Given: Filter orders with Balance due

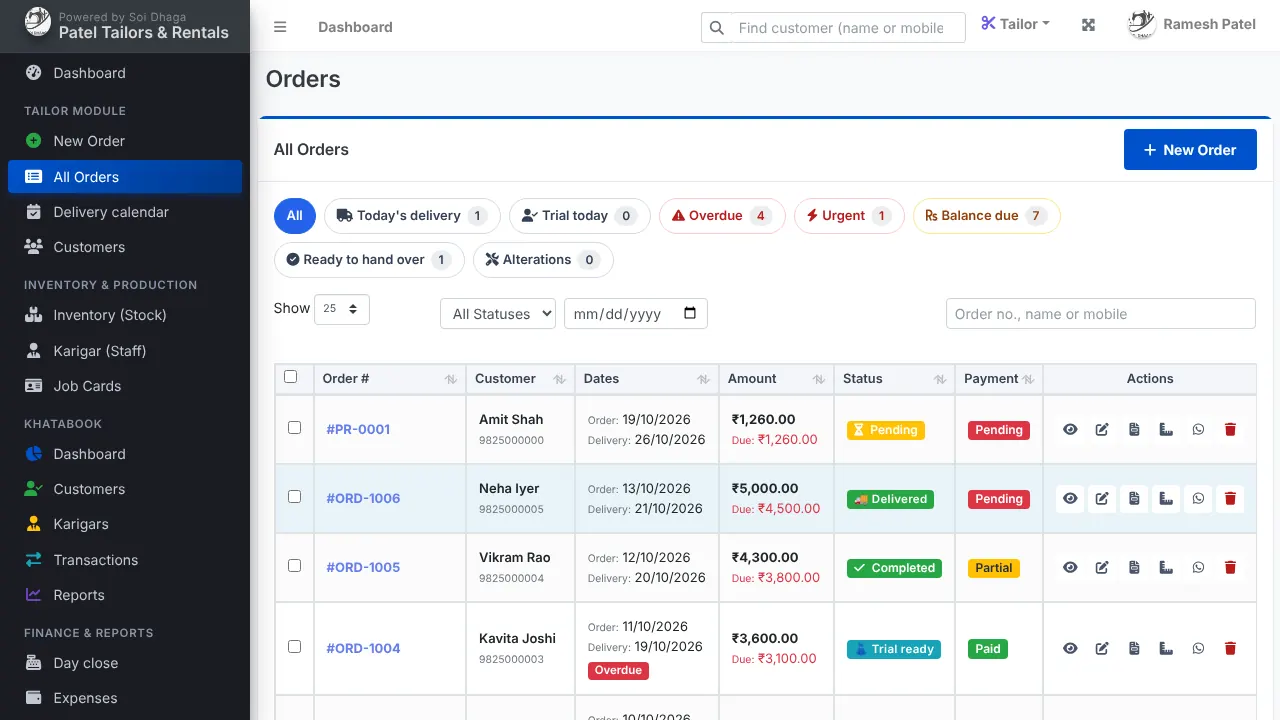Looking at the screenshot, I should click(986, 216).
